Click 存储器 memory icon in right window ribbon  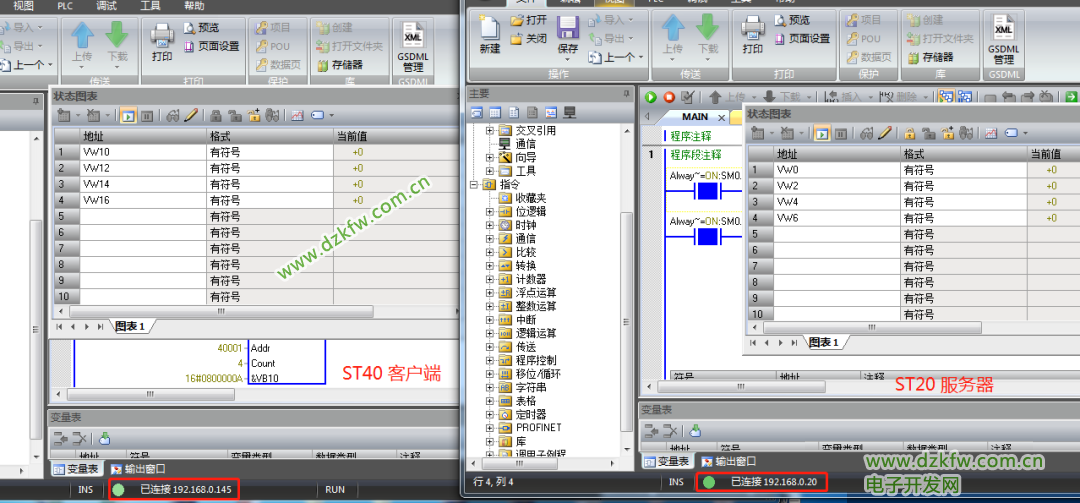point(930,57)
